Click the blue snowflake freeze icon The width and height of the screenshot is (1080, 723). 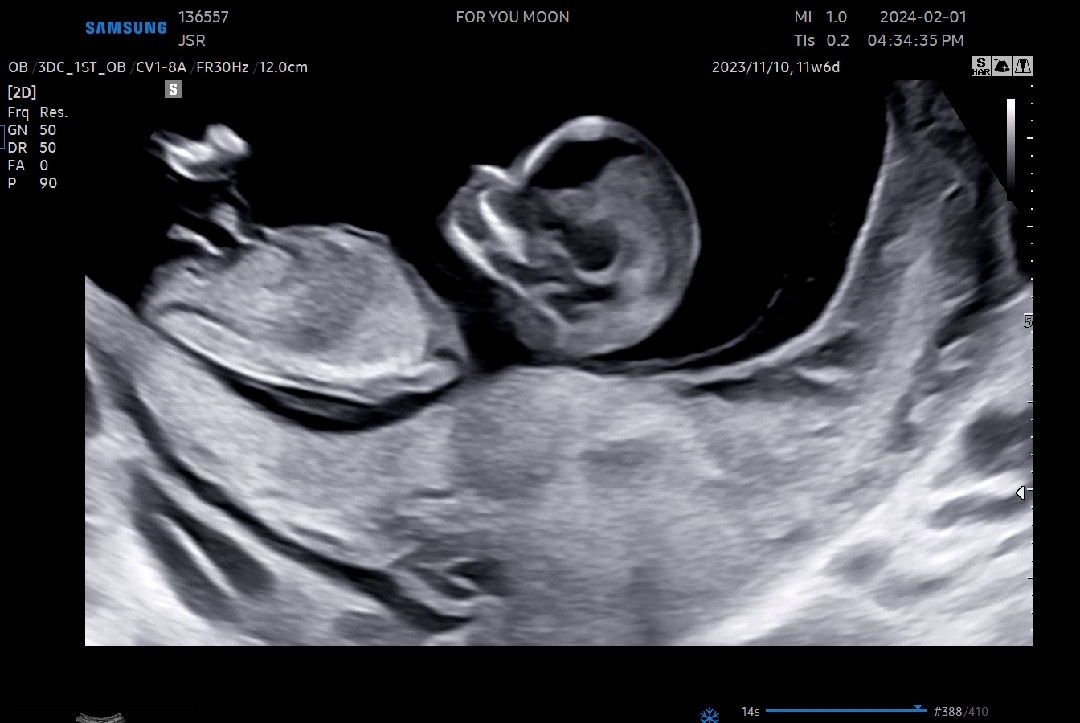(x=709, y=714)
